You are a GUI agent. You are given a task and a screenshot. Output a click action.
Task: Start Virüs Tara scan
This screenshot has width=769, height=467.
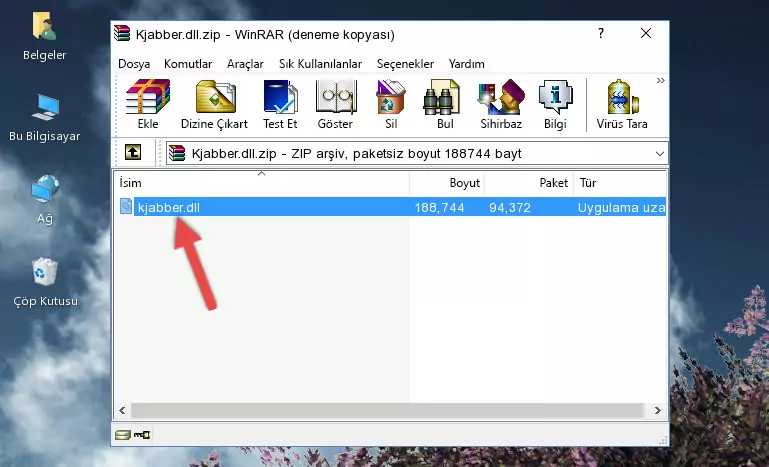(622, 105)
